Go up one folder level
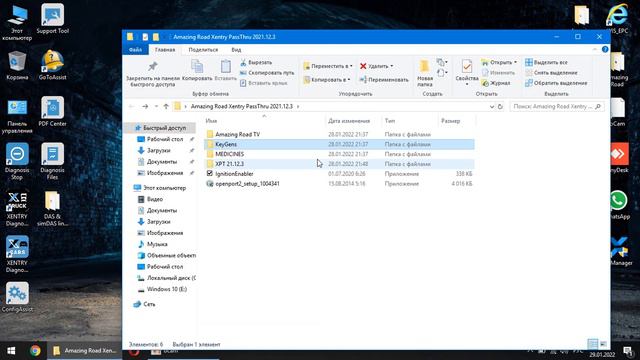640x360 pixels. [166, 107]
